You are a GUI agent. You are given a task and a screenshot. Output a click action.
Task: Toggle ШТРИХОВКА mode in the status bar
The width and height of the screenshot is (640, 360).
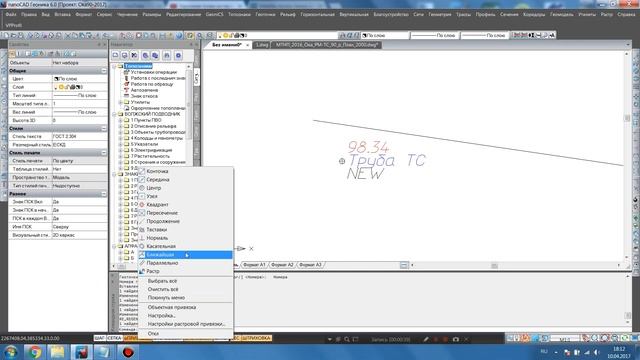[256, 338]
